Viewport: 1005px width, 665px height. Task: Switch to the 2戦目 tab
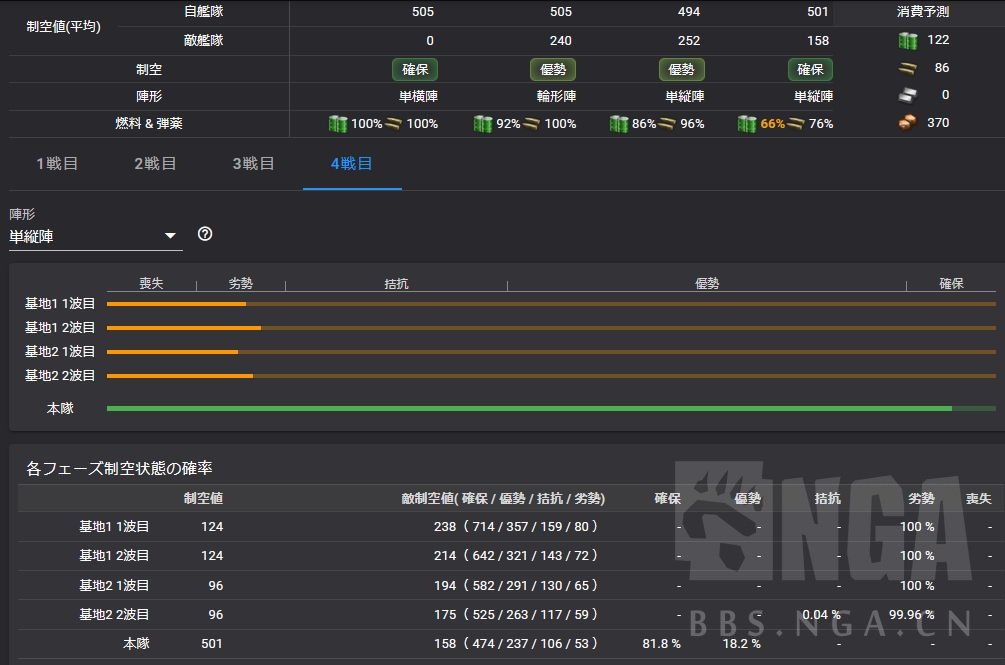pos(155,162)
